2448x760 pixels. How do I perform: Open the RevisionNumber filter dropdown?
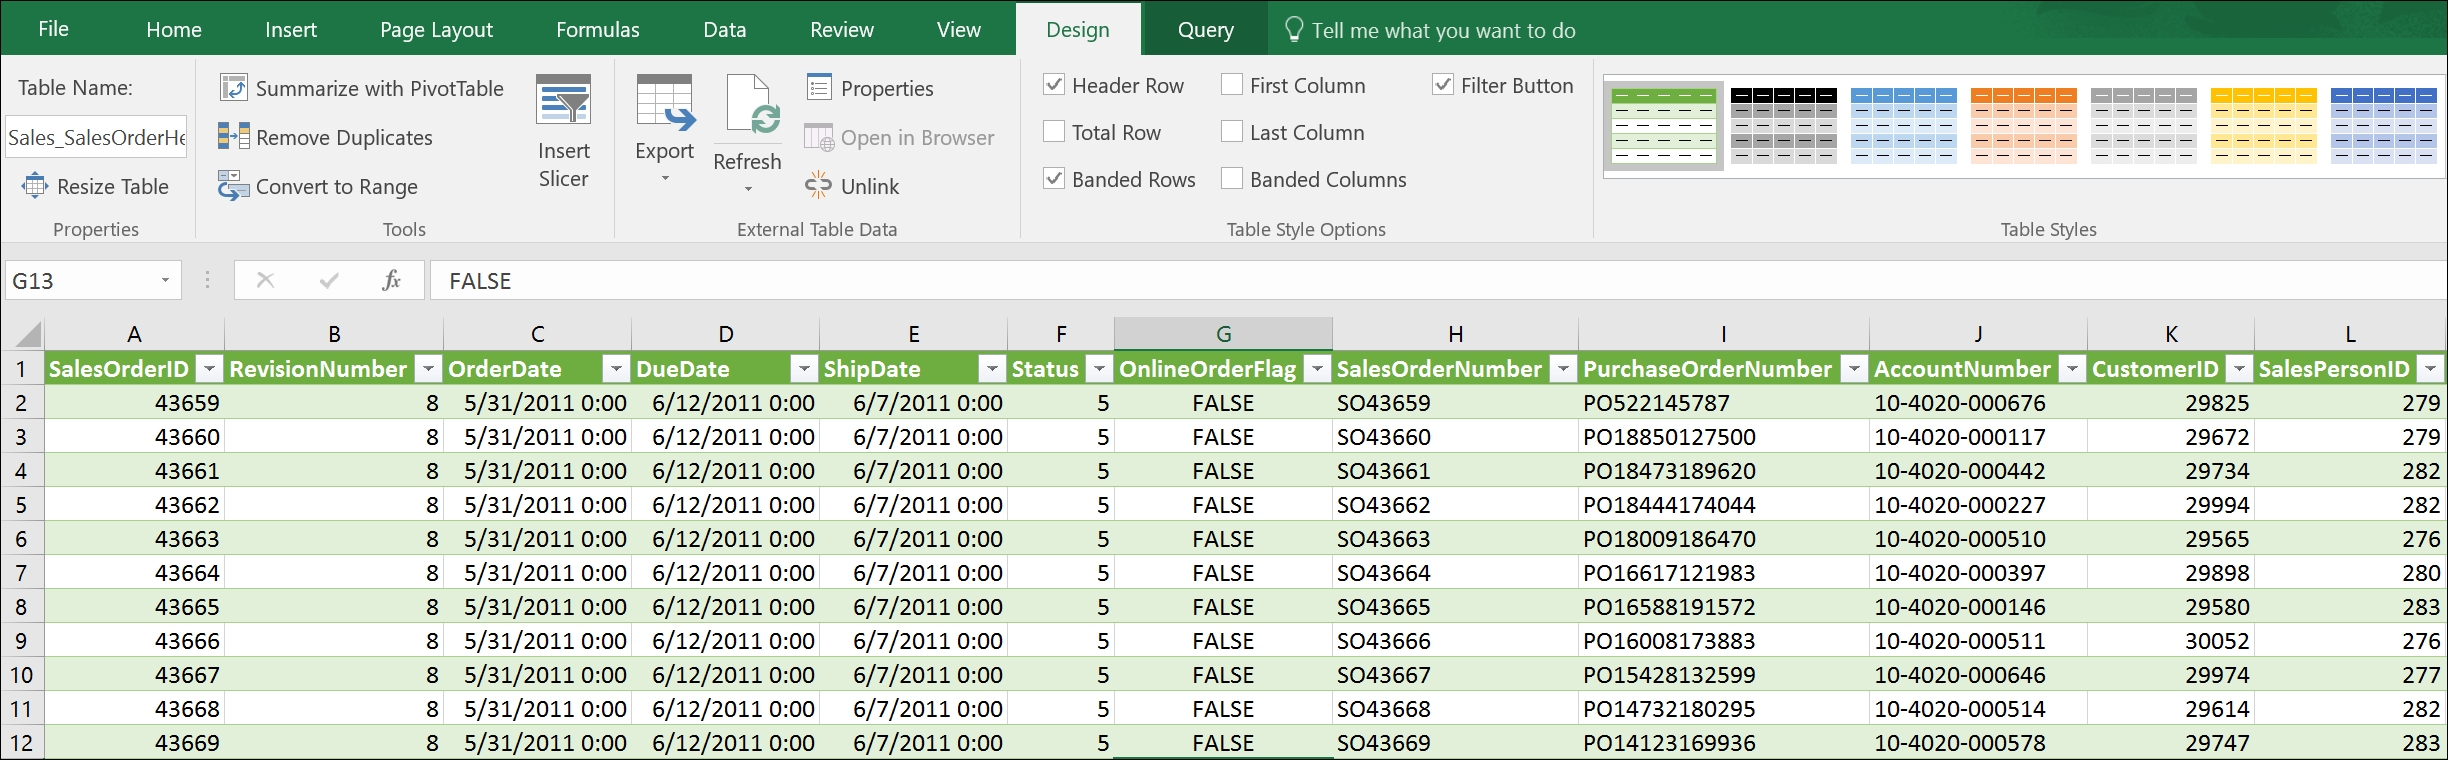click(x=428, y=369)
